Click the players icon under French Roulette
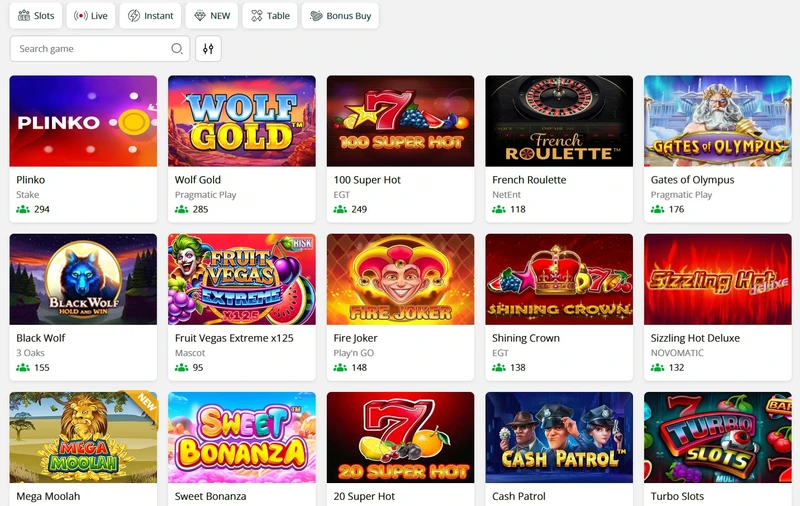 (x=499, y=210)
